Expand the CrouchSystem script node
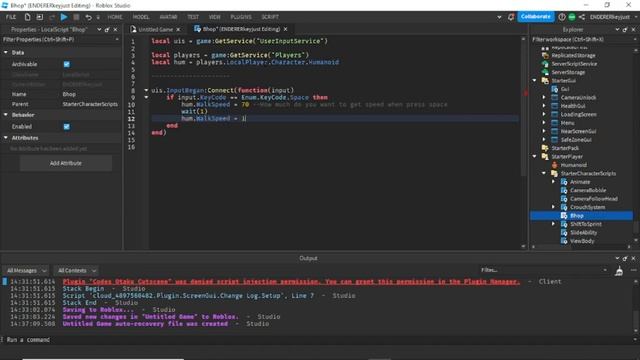 click(x=553, y=207)
